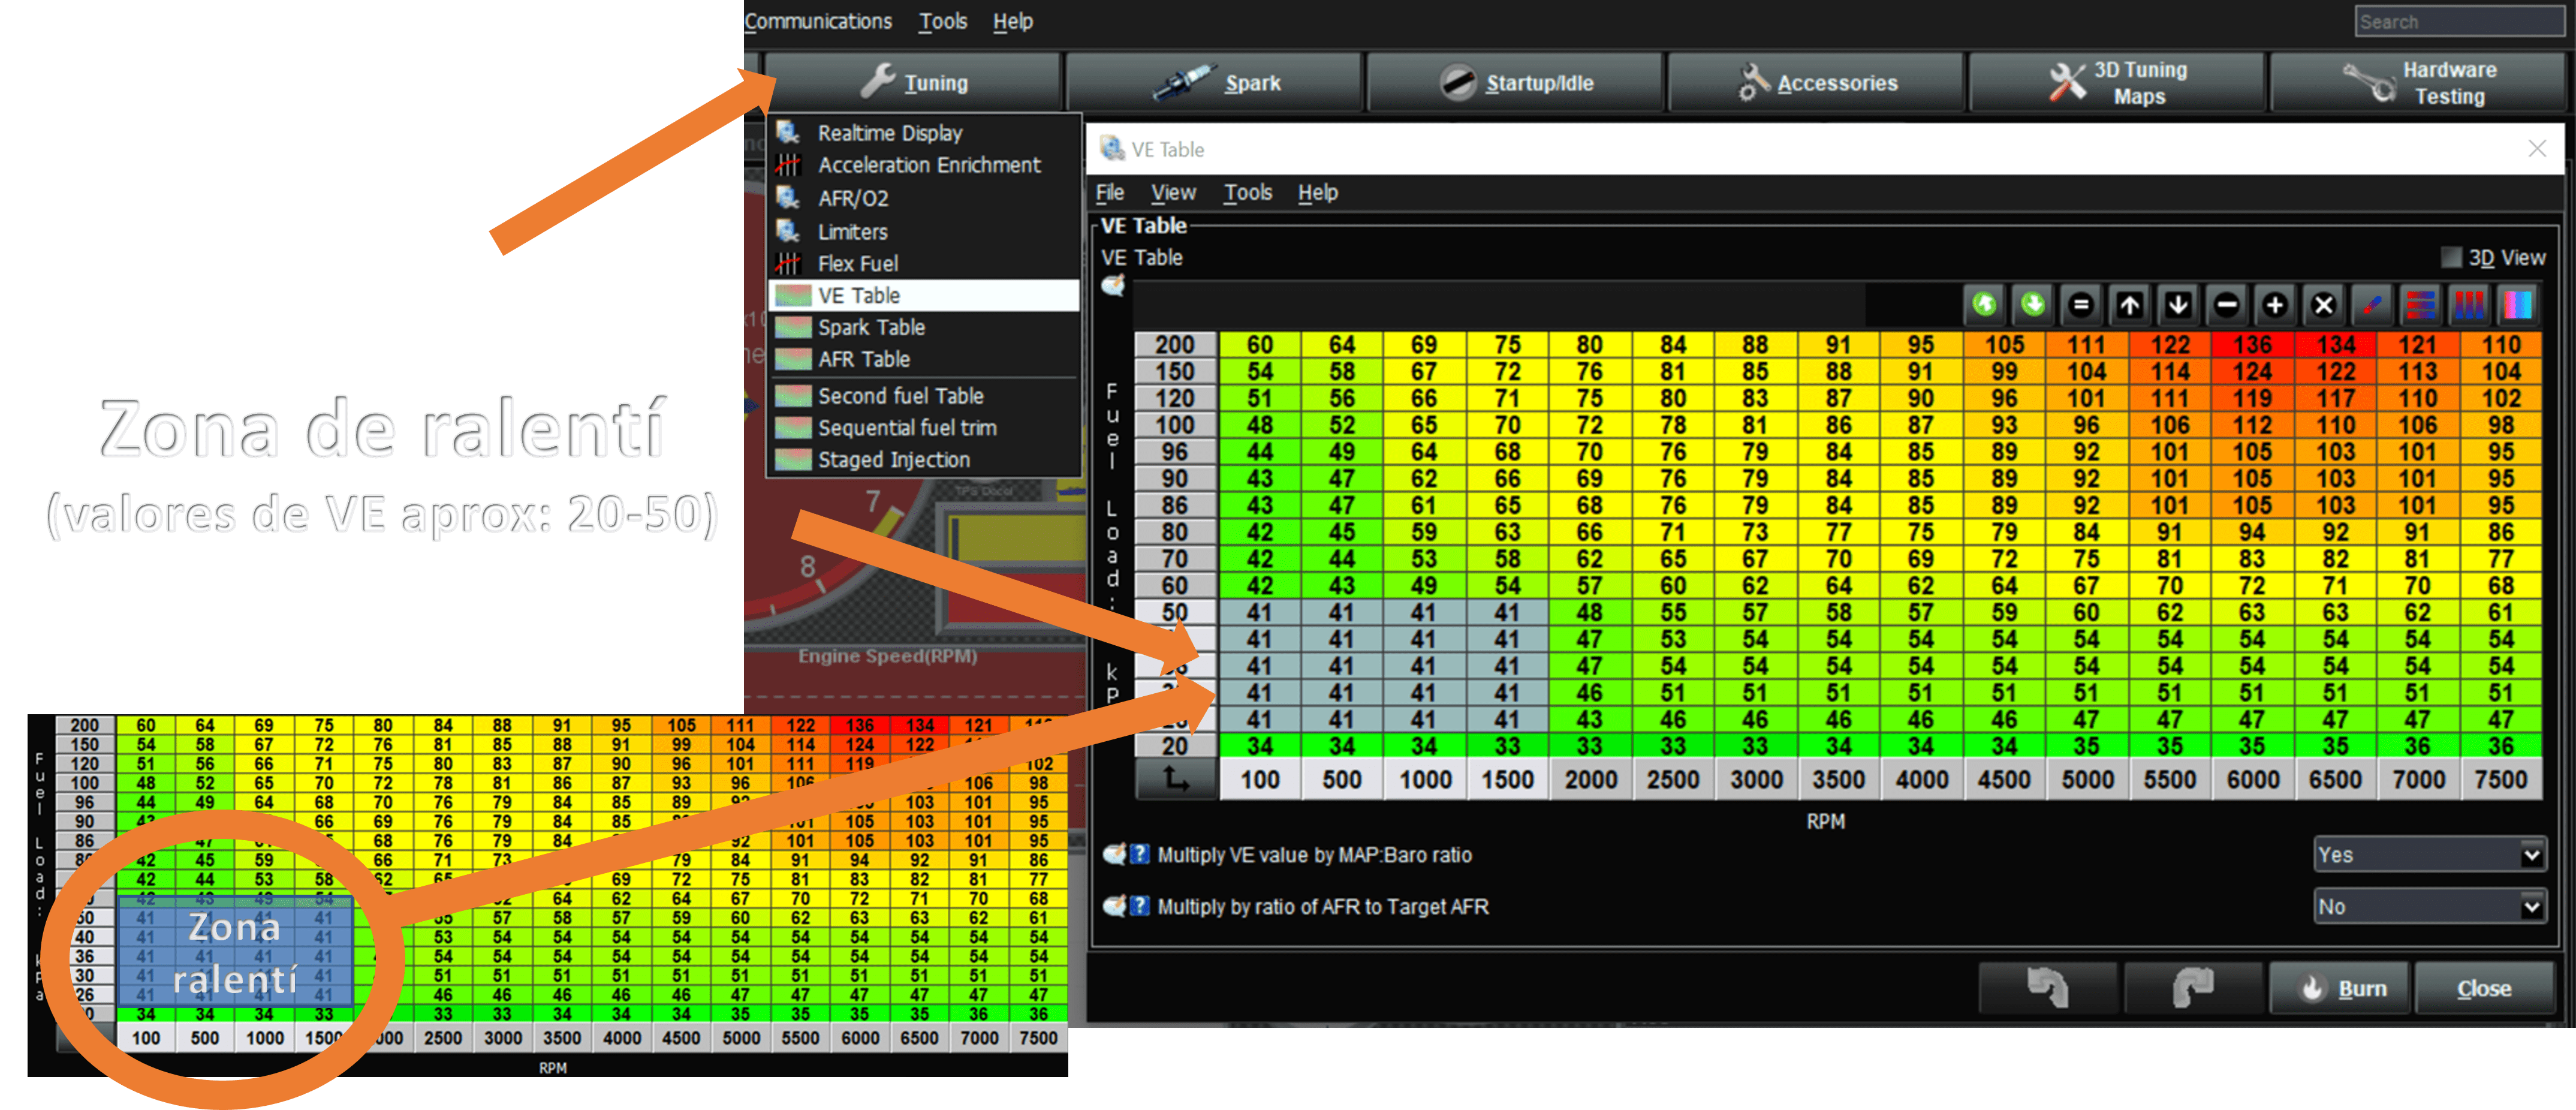Open Help menu in VE Table window
The image size is (2576, 1110).
pos(1318,192)
